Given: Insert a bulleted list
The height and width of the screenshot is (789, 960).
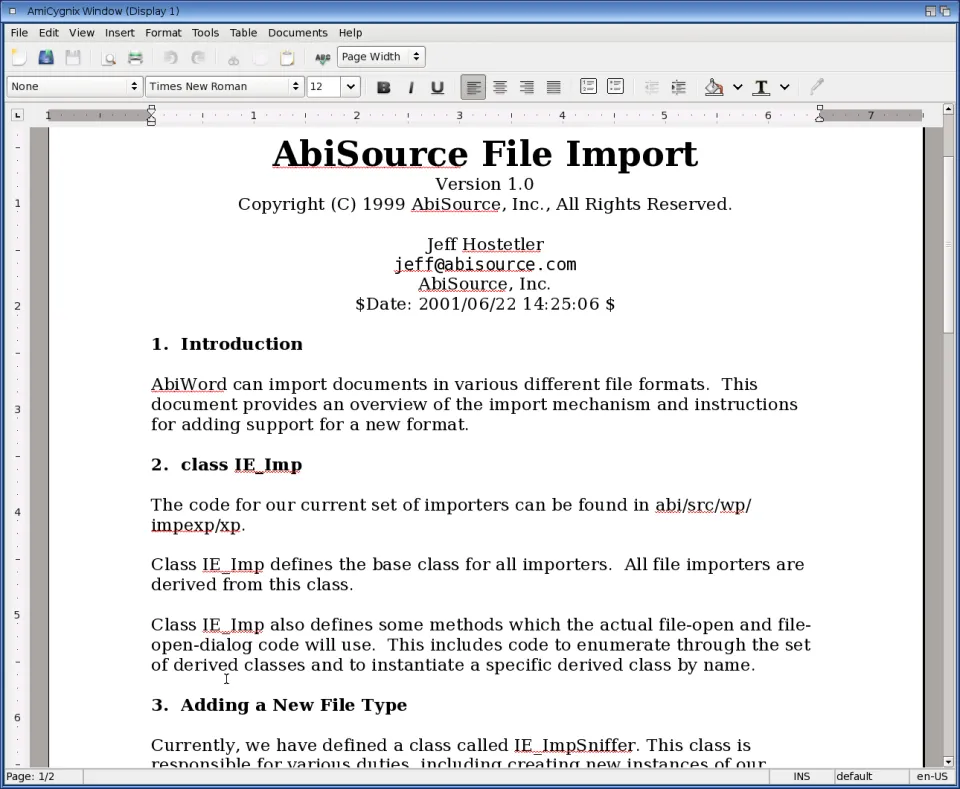Looking at the screenshot, I should (x=615, y=87).
